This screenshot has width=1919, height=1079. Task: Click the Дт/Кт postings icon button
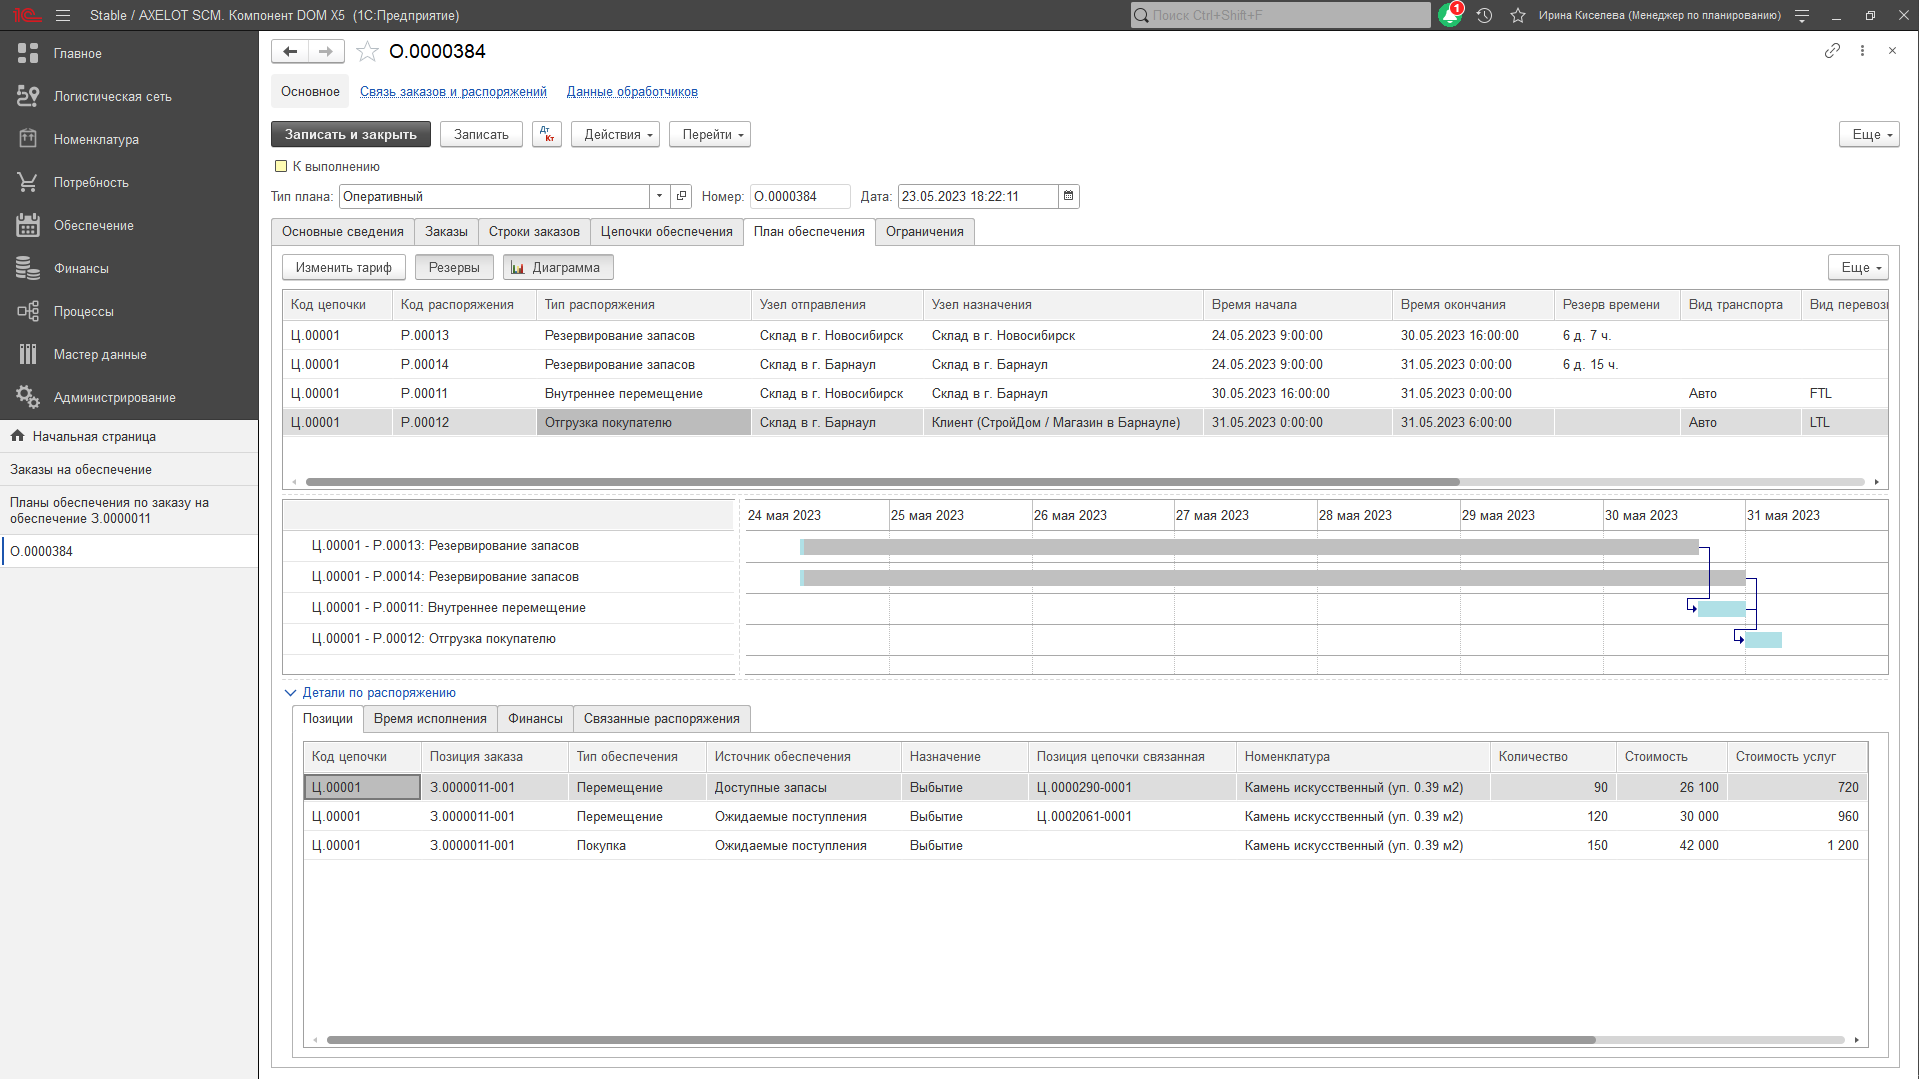547,134
